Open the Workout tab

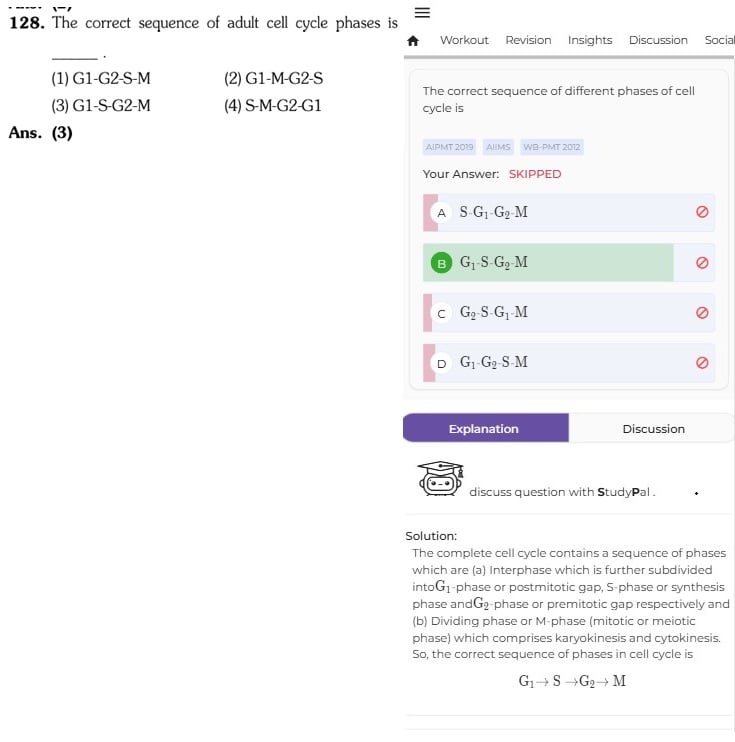click(464, 40)
